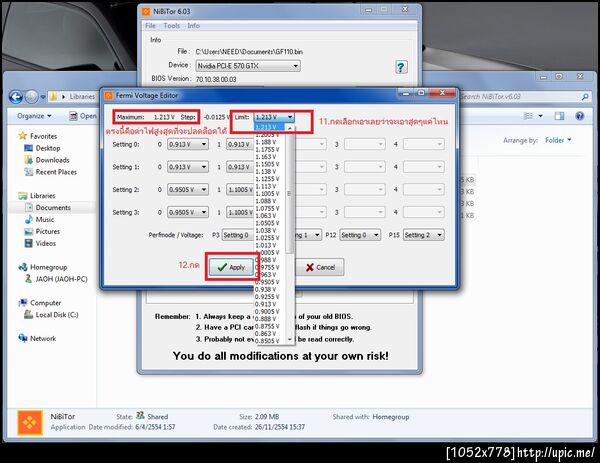Image resolution: width=600 pixels, height=463 pixels.
Task: Click the limit list scroll down arrow
Action: [290, 339]
